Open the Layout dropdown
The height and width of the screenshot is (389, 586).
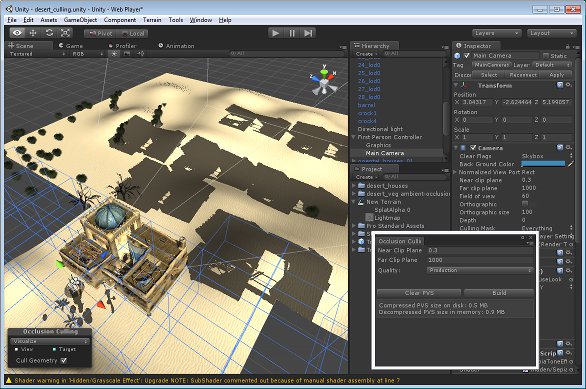551,33
